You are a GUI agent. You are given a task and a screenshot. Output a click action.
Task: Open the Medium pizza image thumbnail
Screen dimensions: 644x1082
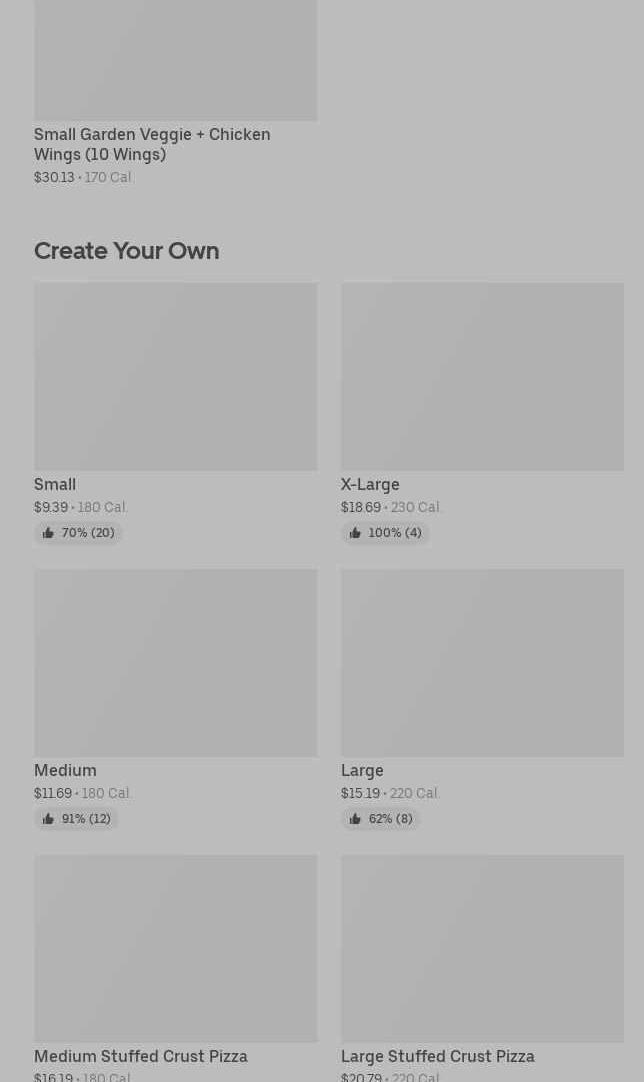click(175, 662)
